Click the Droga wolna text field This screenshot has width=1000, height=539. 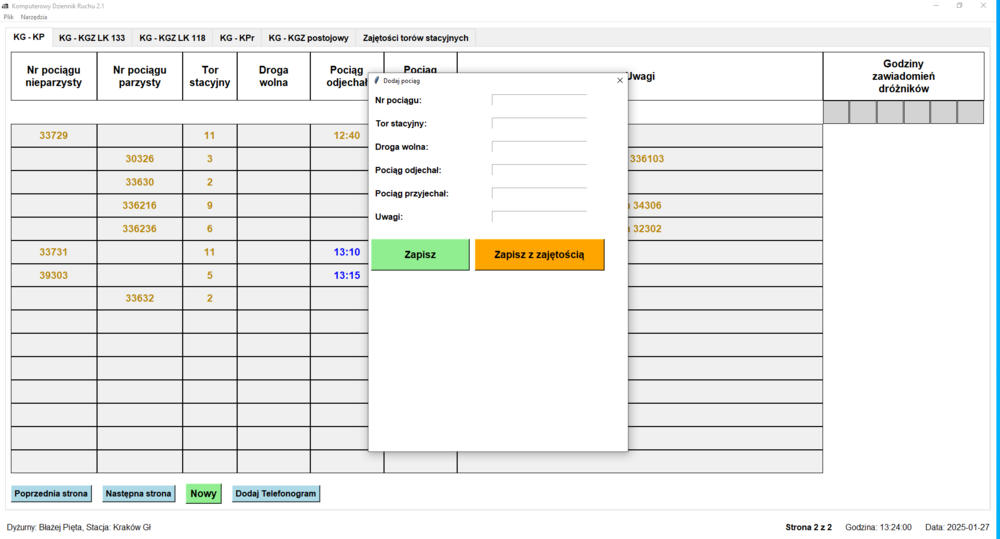click(x=539, y=146)
